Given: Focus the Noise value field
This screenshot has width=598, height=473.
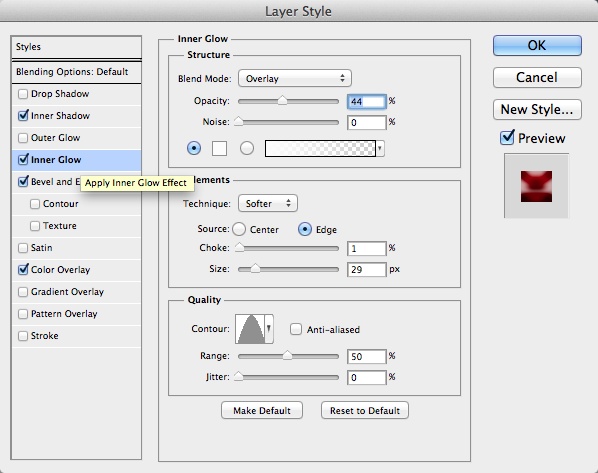Looking at the screenshot, I should [x=367, y=122].
